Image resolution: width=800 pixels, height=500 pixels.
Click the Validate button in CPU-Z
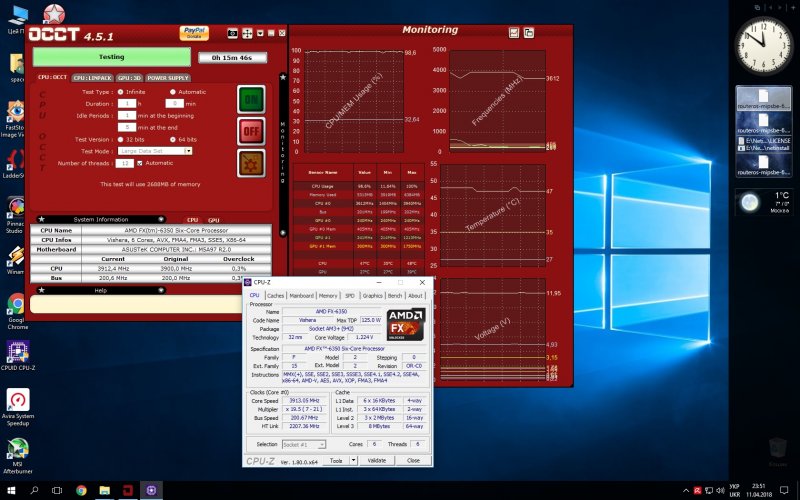click(x=377, y=460)
